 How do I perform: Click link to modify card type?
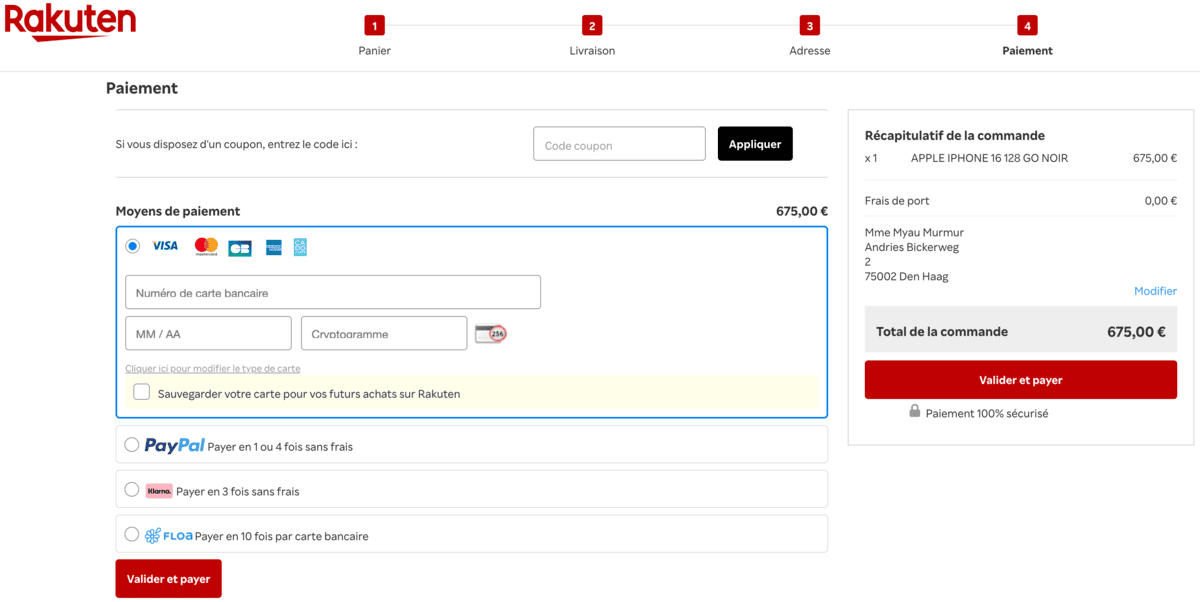coord(212,369)
